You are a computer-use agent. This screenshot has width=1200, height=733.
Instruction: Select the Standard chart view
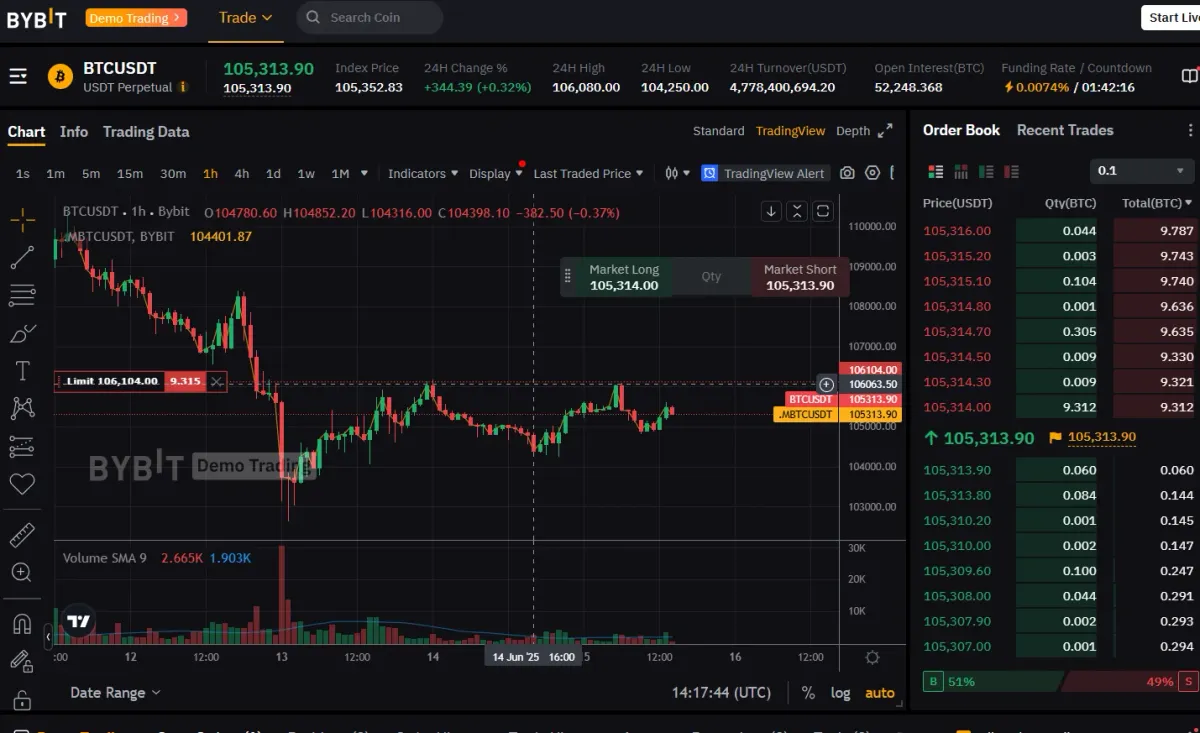(x=718, y=131)
